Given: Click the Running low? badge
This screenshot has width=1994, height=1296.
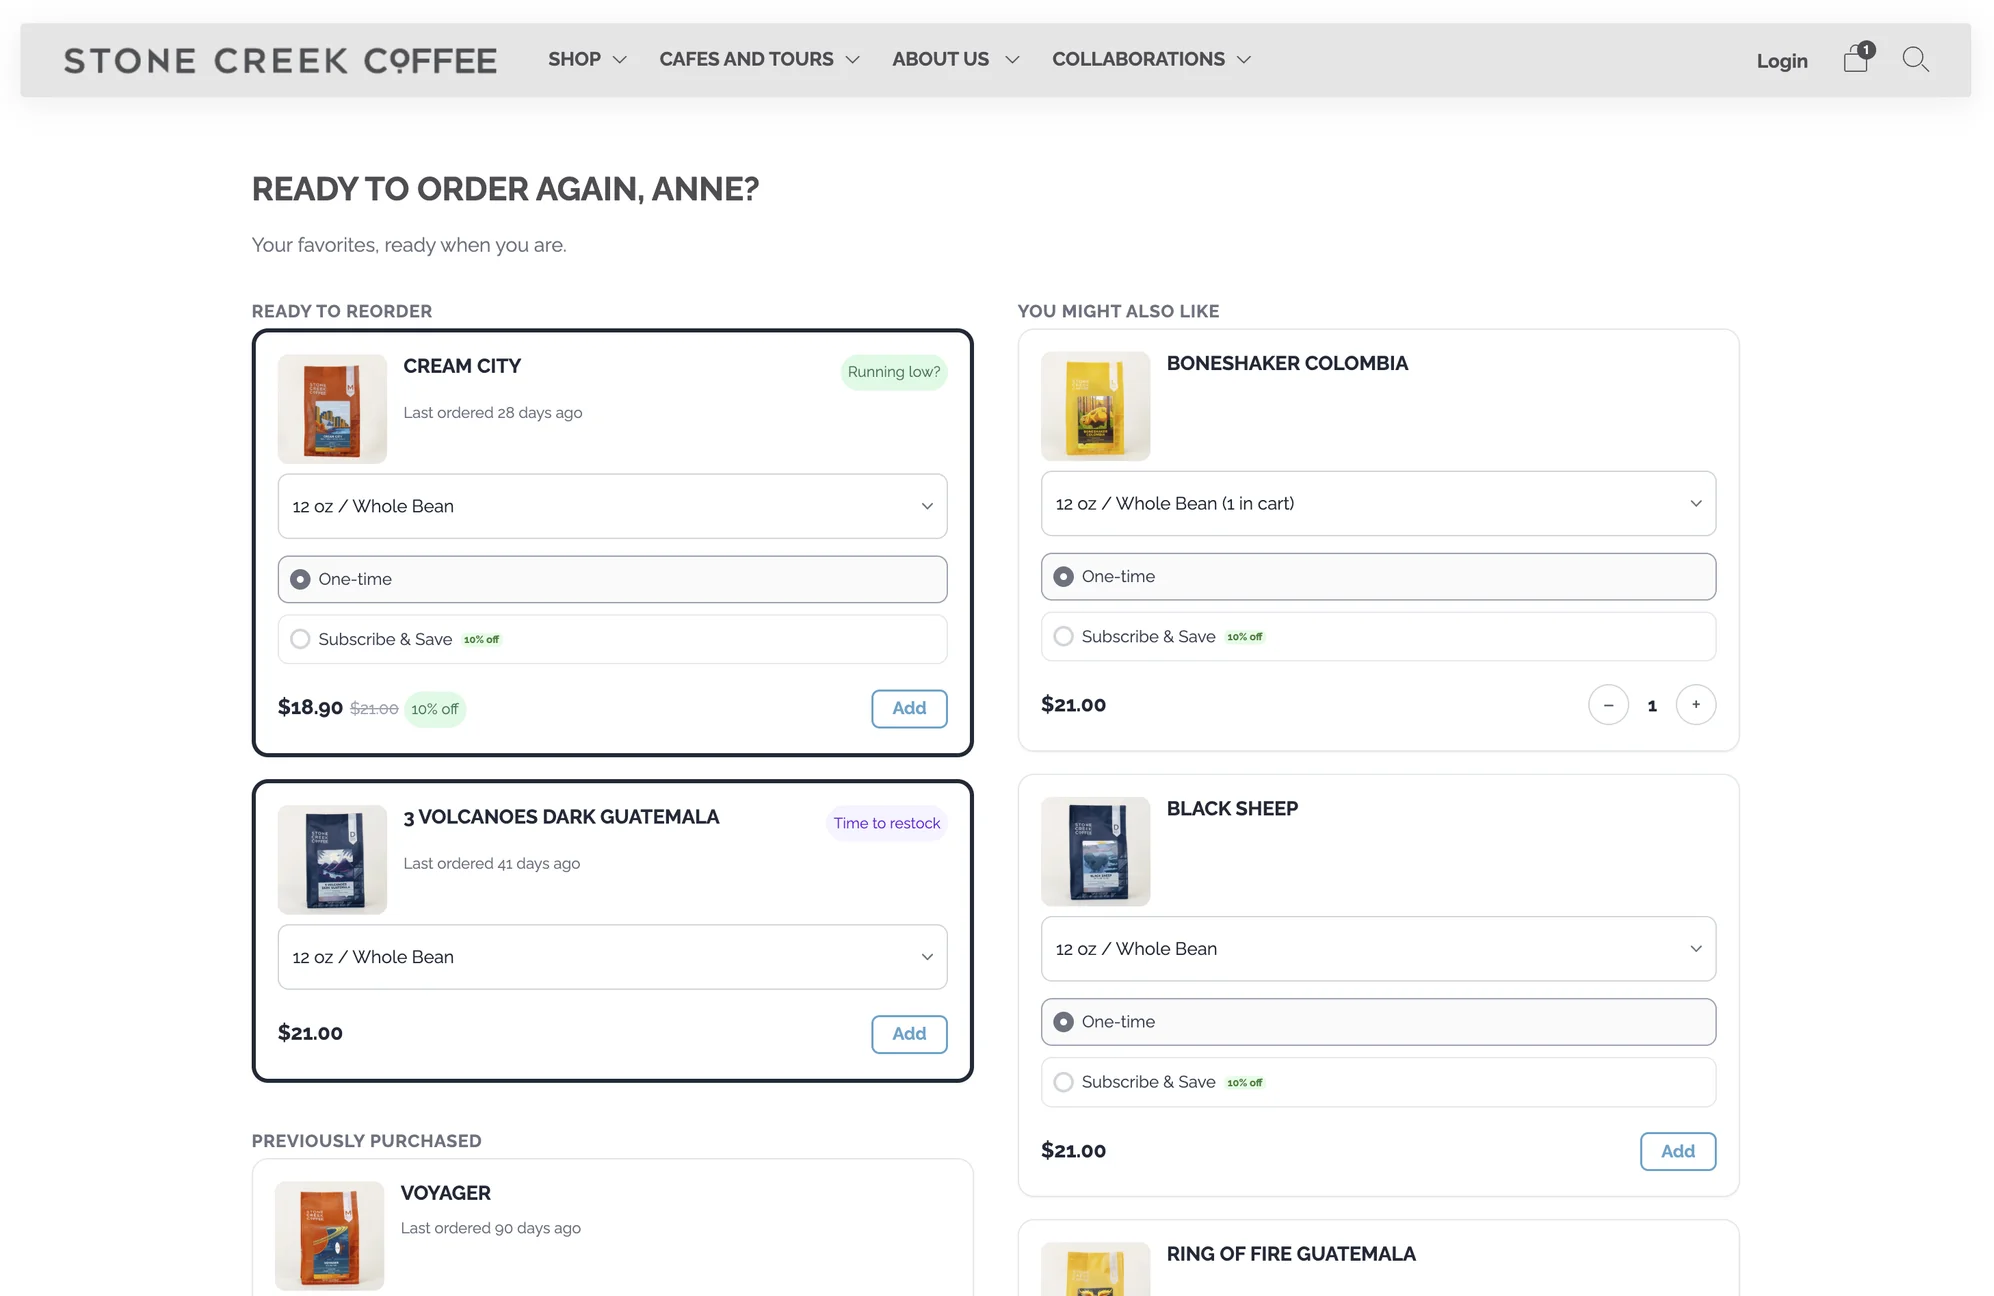Looking at the screenshot, I should pos(894,372).
